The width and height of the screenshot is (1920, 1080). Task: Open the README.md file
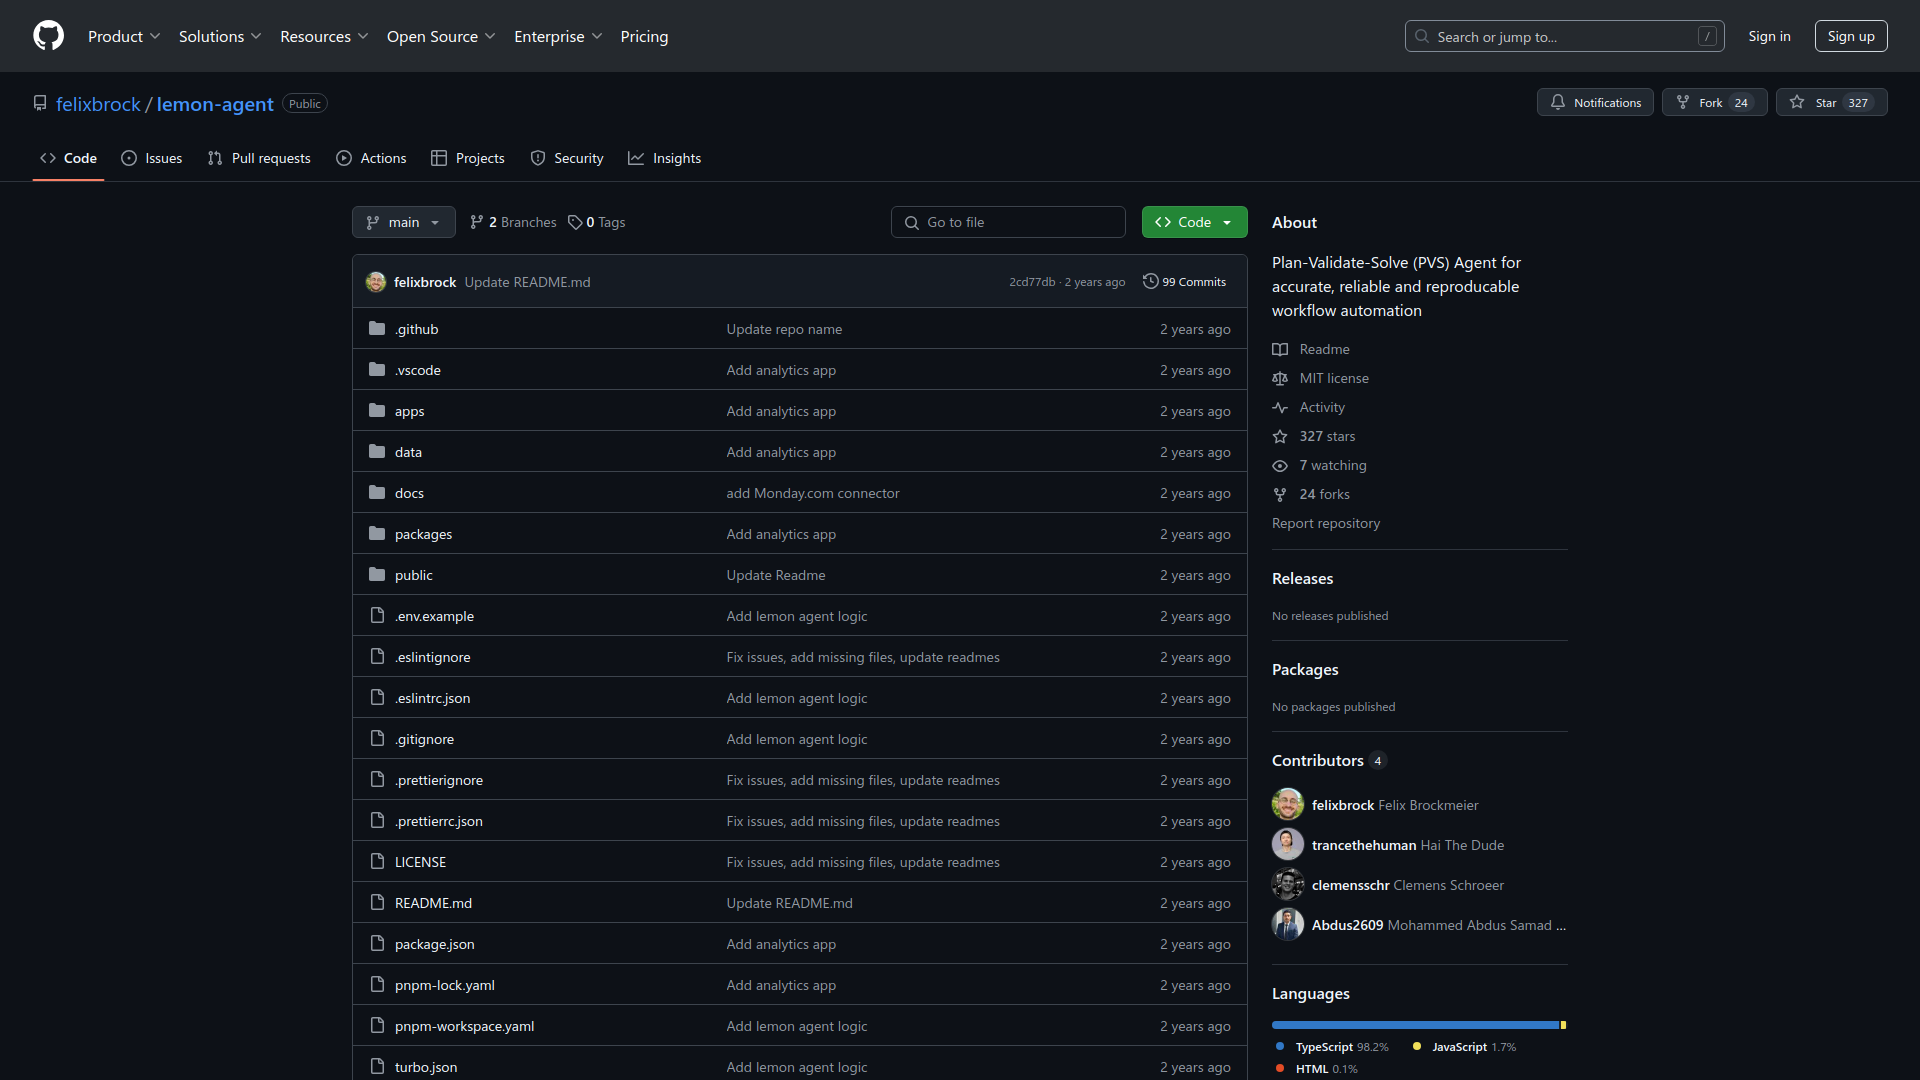pyautogui.click(x=432, y=902)
